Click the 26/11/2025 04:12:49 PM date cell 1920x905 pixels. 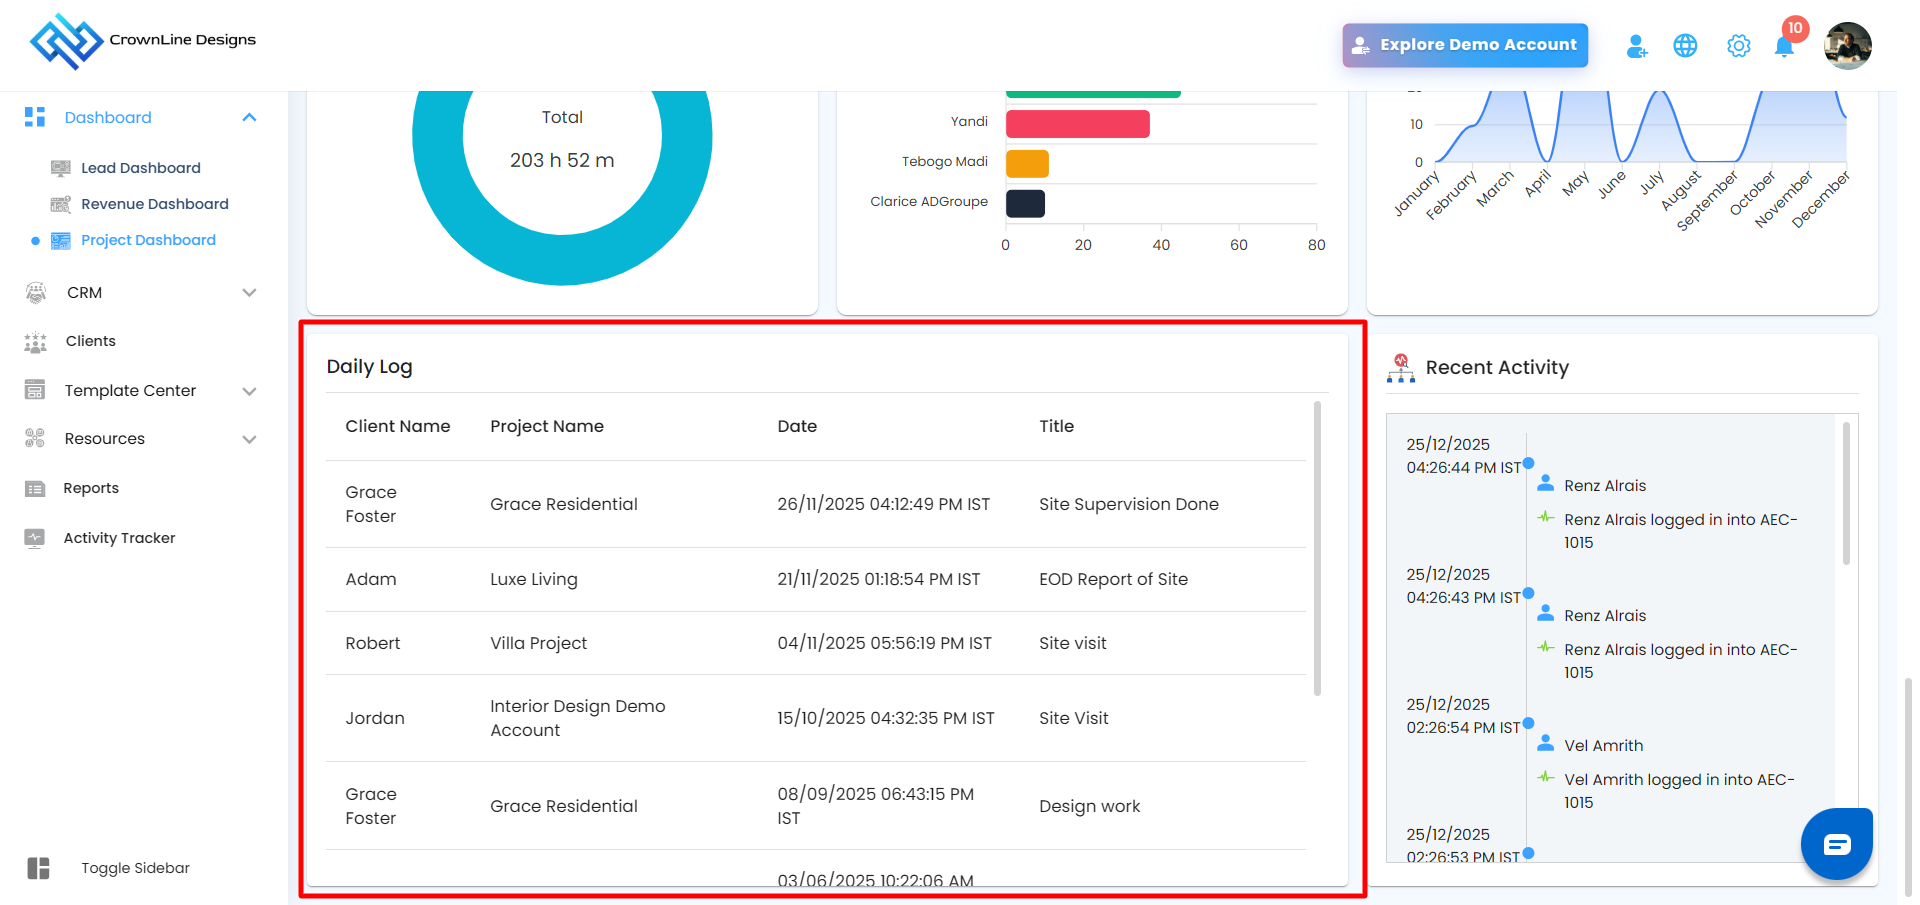click(884, 504)
